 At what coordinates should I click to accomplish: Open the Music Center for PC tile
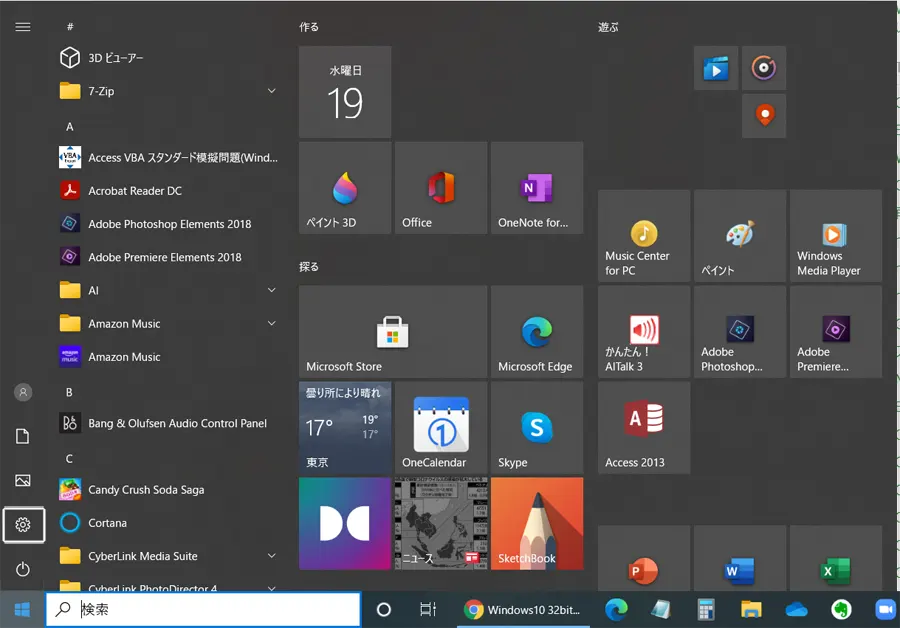(x=644, y=236)
